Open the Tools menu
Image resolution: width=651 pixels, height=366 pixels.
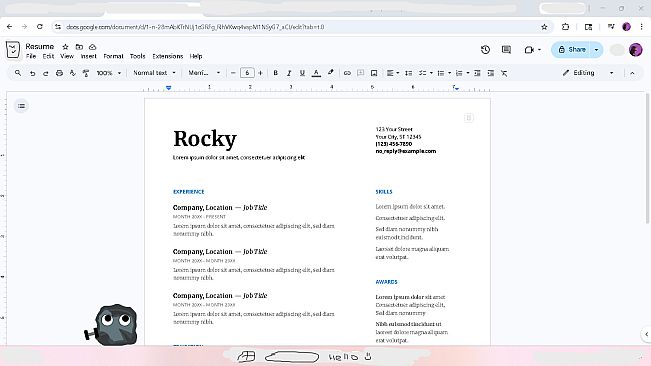(137, 56)
